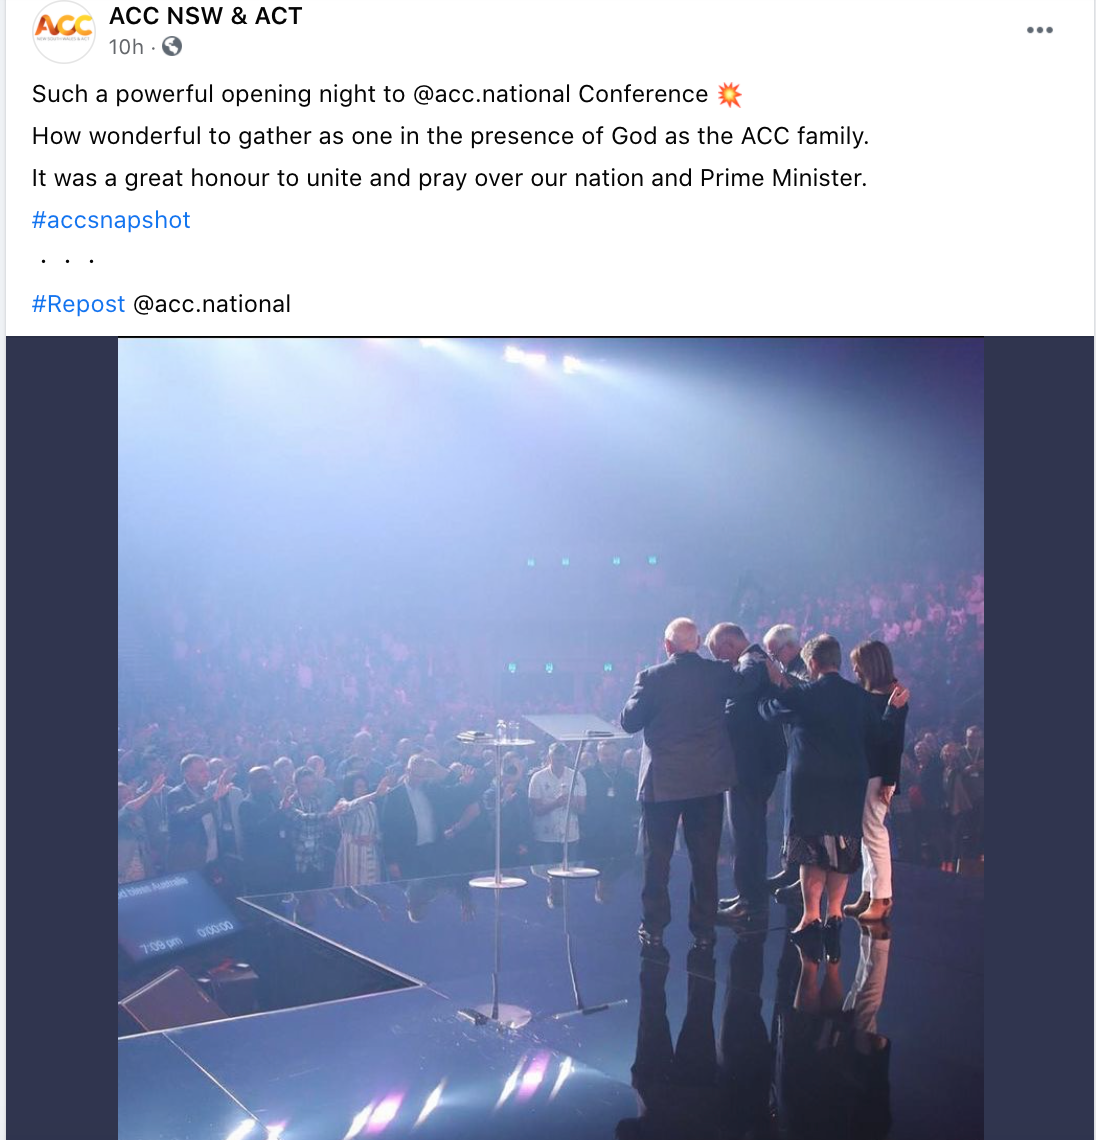This screenshot has height=1140, width=1096.
Task: Click @acc.national mention in the first line
Action: click(491, 94)
